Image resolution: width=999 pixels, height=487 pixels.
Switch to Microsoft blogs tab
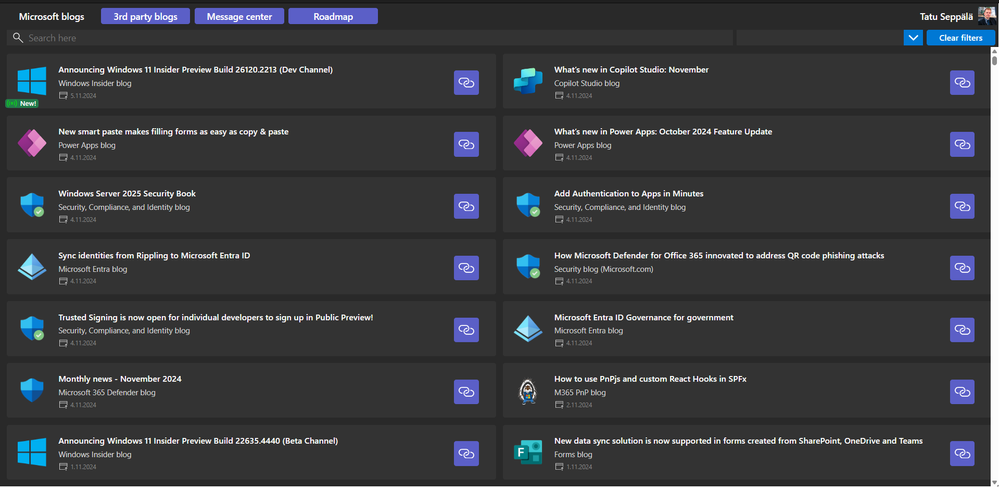pos(52,17)
